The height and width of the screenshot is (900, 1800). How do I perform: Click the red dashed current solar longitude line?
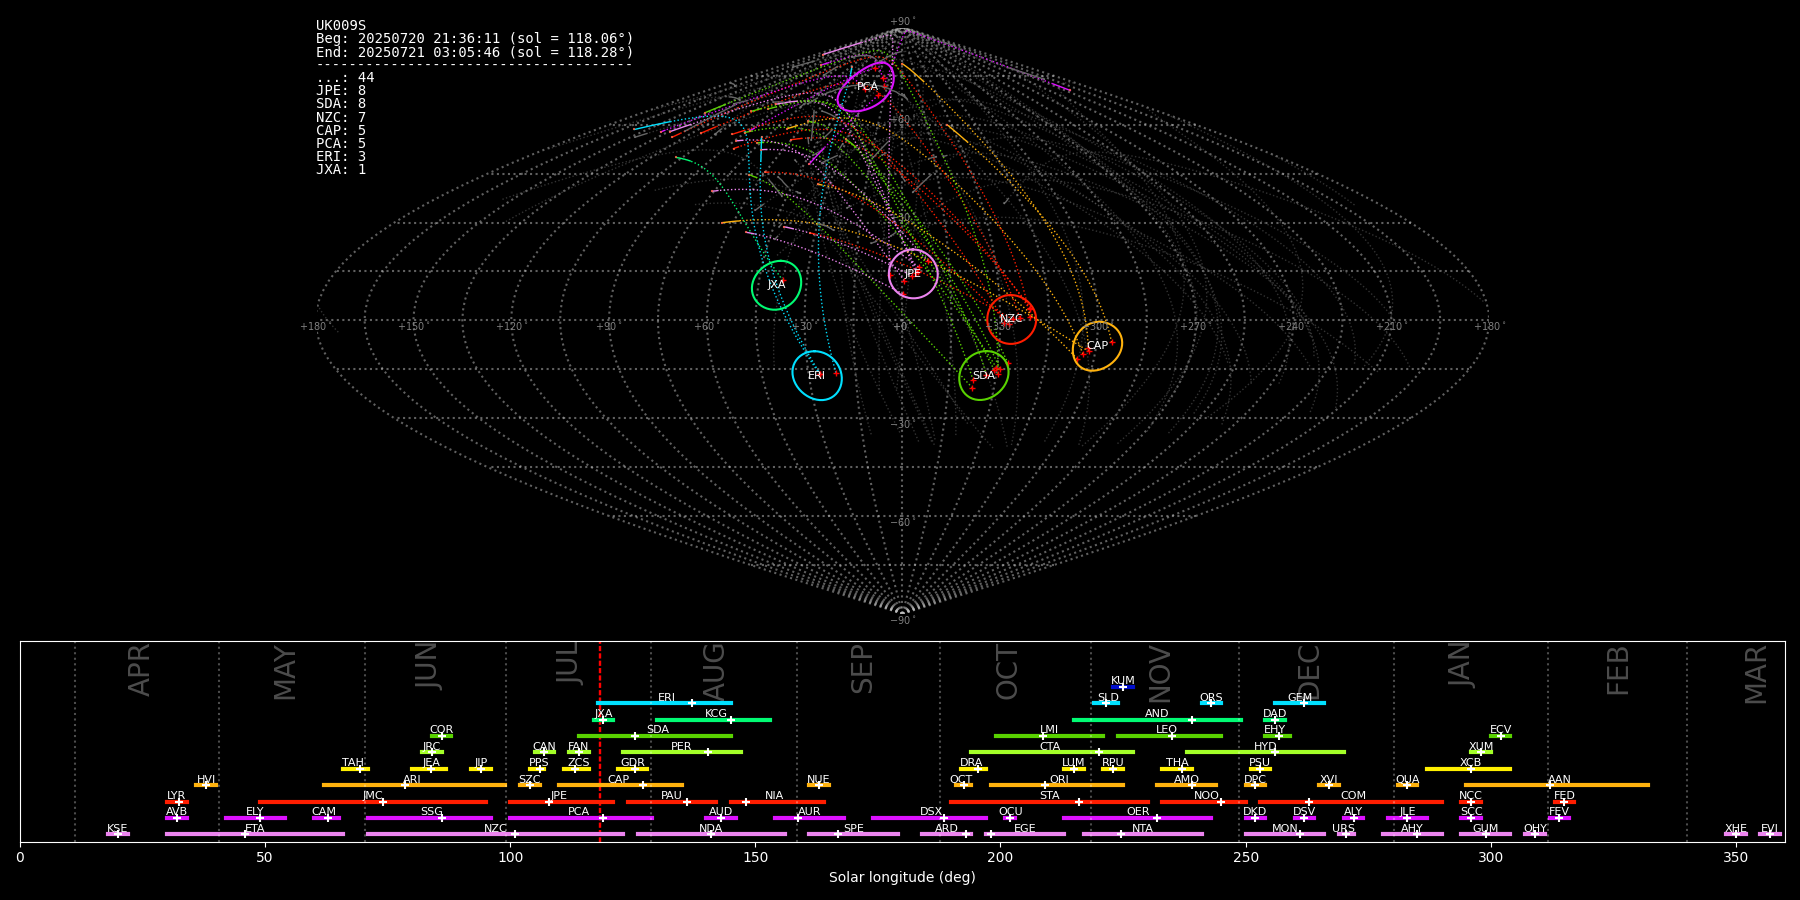(x=600, y=741)
